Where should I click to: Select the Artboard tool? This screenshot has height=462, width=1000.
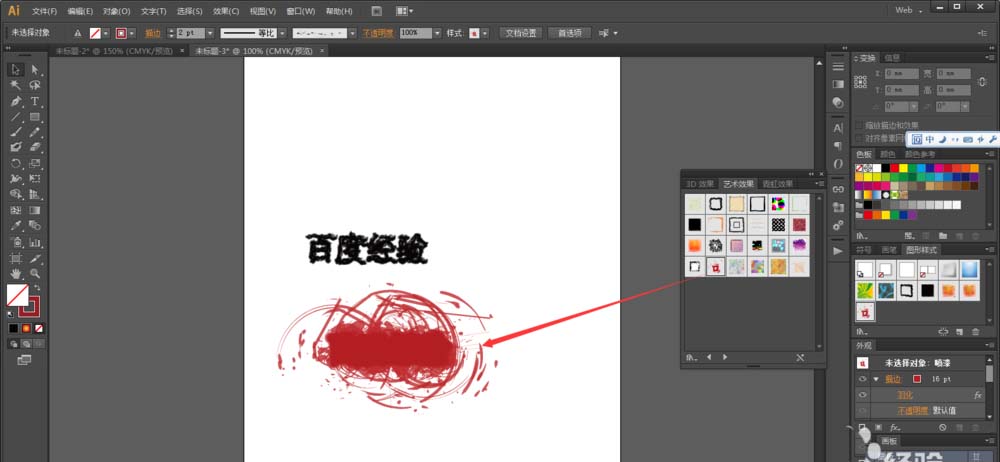(x=16, y=258)
